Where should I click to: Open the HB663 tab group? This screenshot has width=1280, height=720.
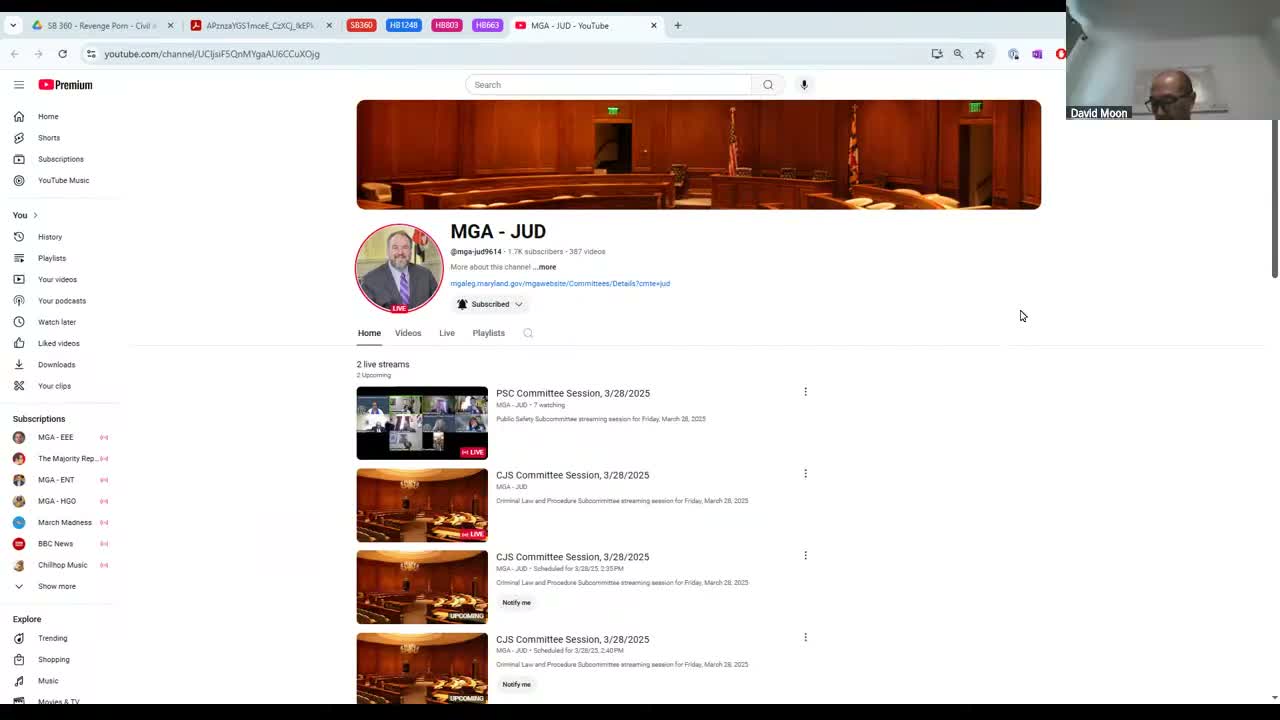[487, 26]
